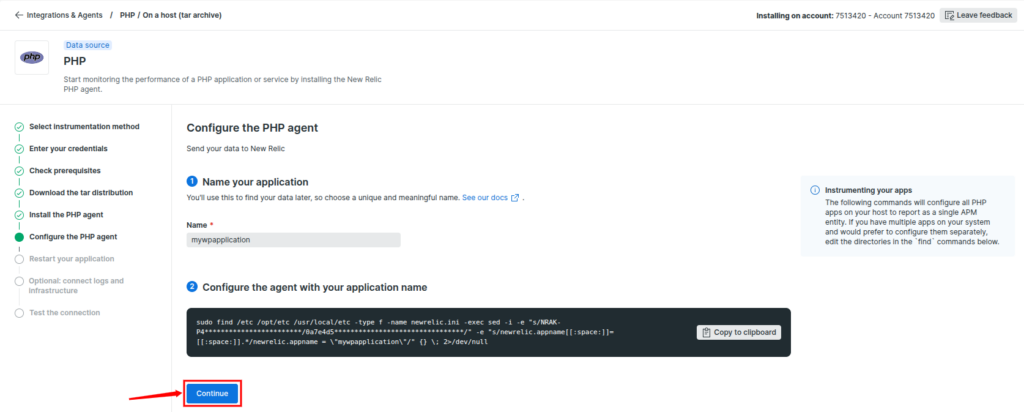
Task: Click empty circle beside Test the connection
Action: (x=19, y=313)
